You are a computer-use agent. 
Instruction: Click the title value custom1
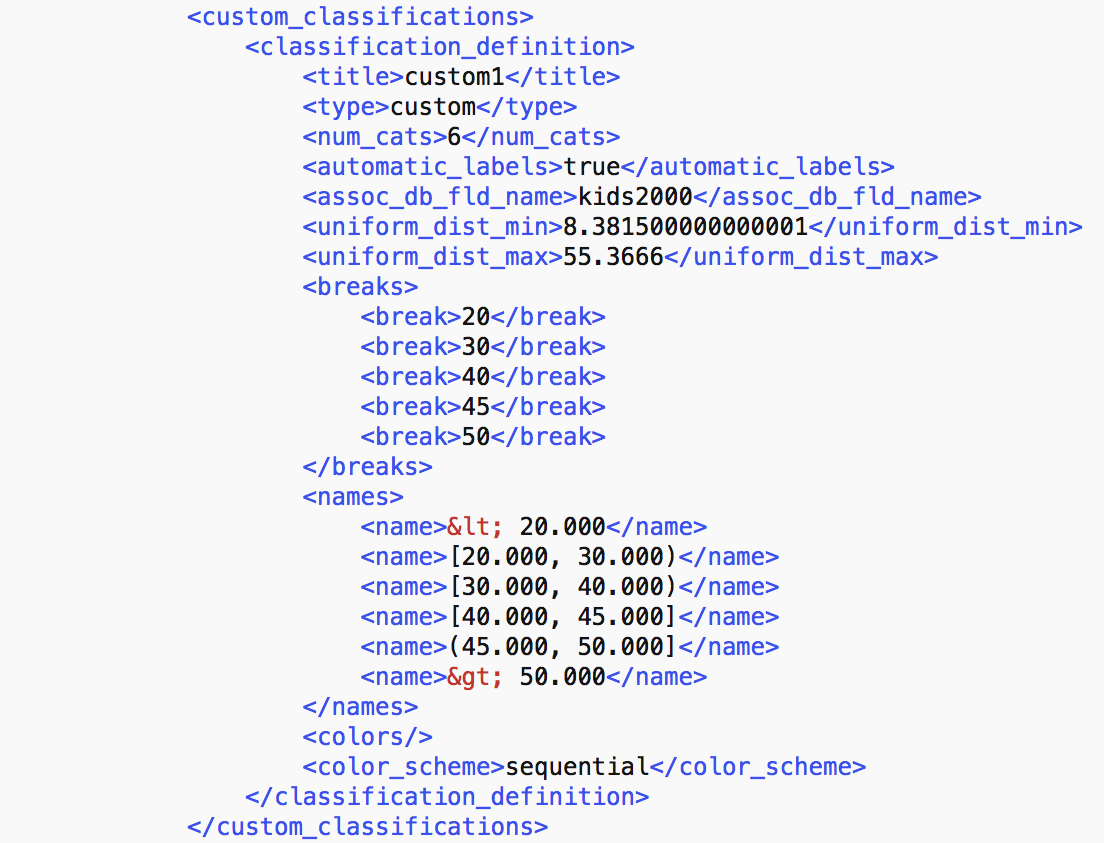tap(455, 77)
